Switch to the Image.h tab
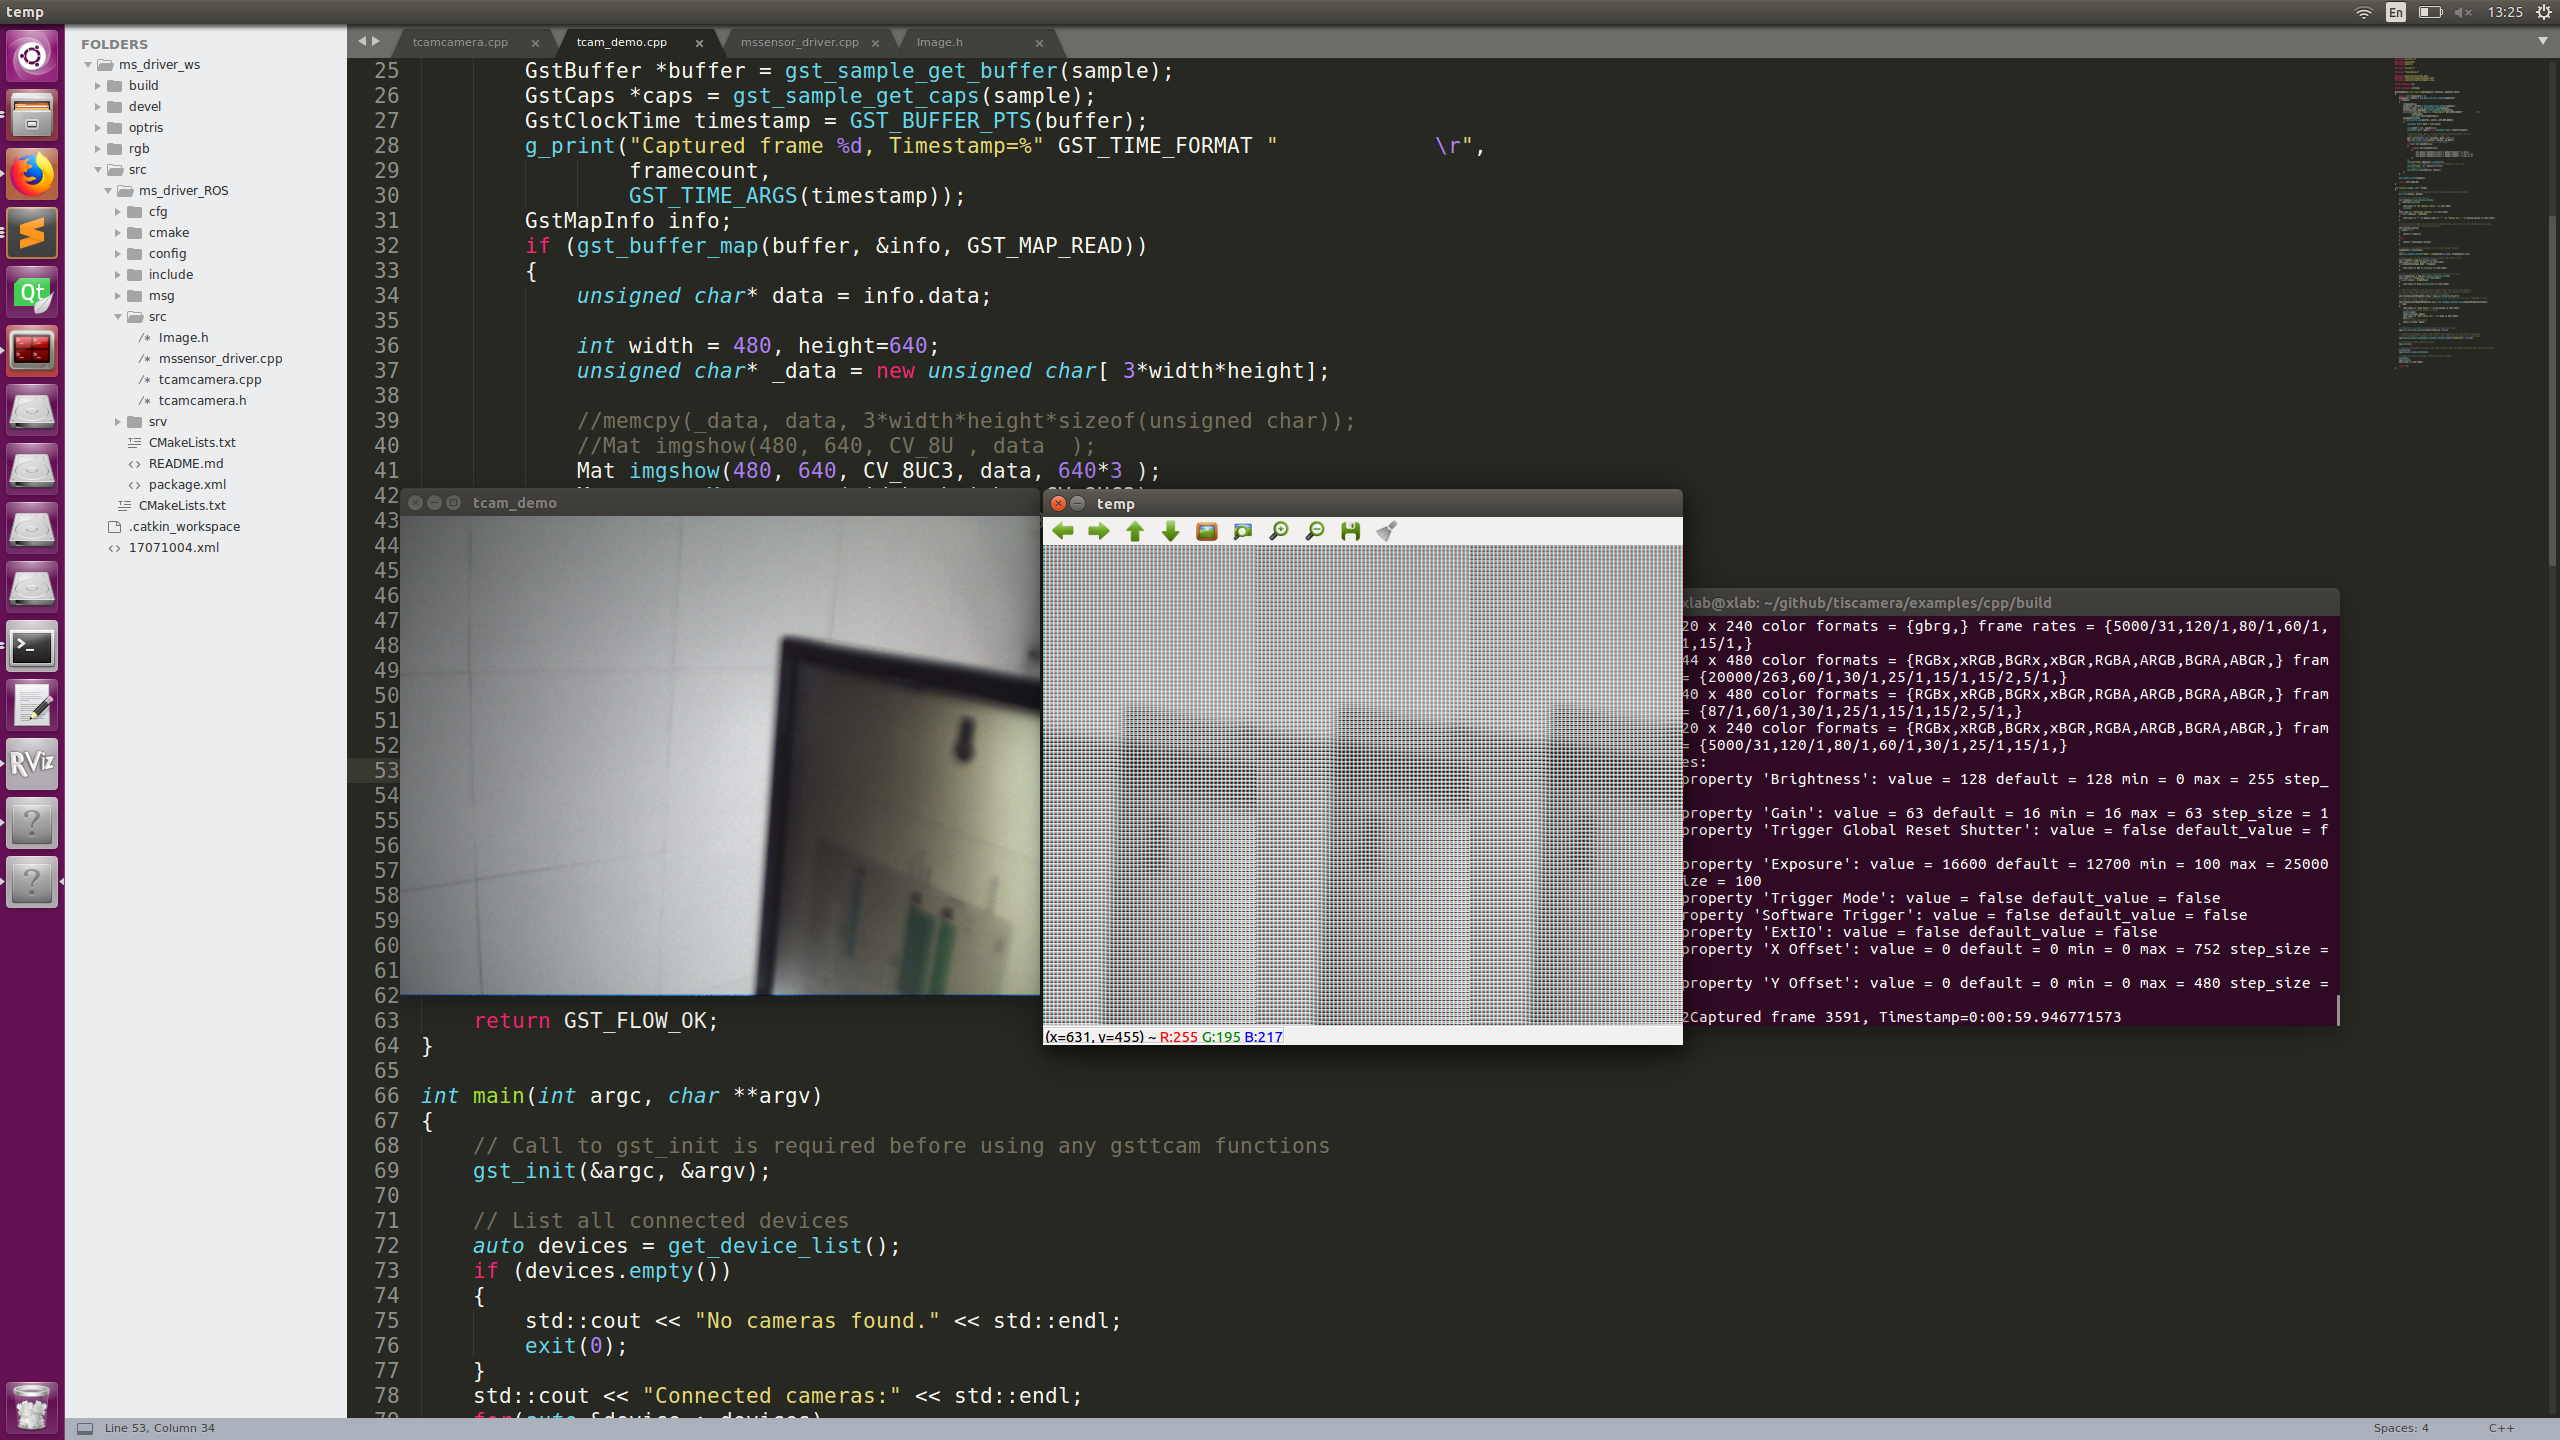This screenshot has width=2560, height=1440. pos(941,42)
